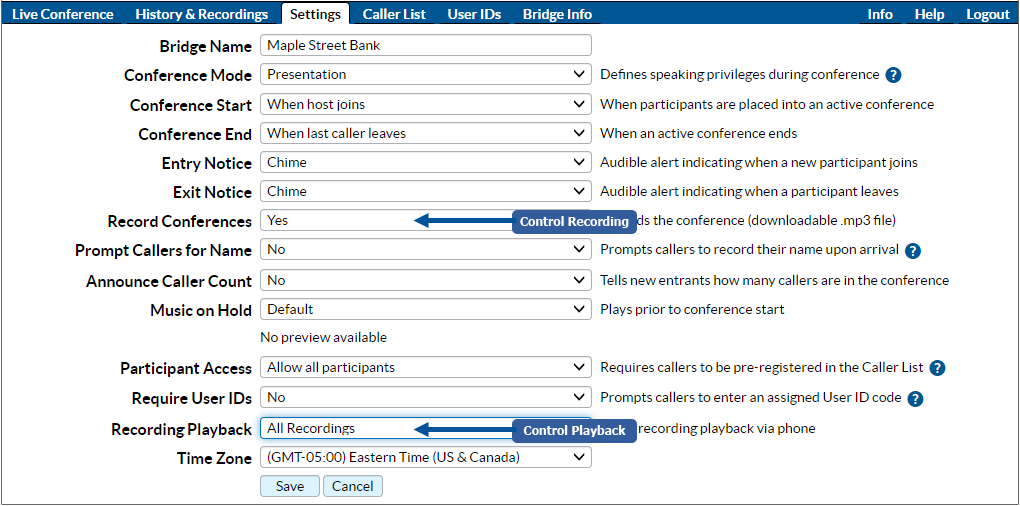Switch to the Live Conference tab

pyautogui.click(x=63, y=14)
